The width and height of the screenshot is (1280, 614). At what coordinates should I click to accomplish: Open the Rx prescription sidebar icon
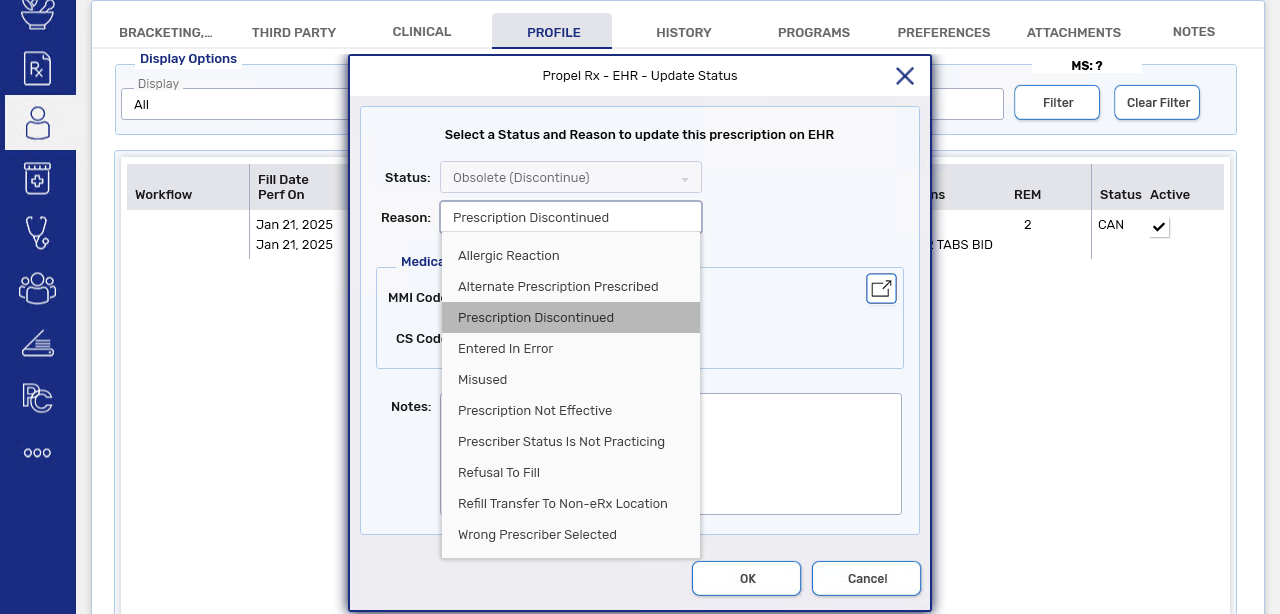(x=37, y=69)
